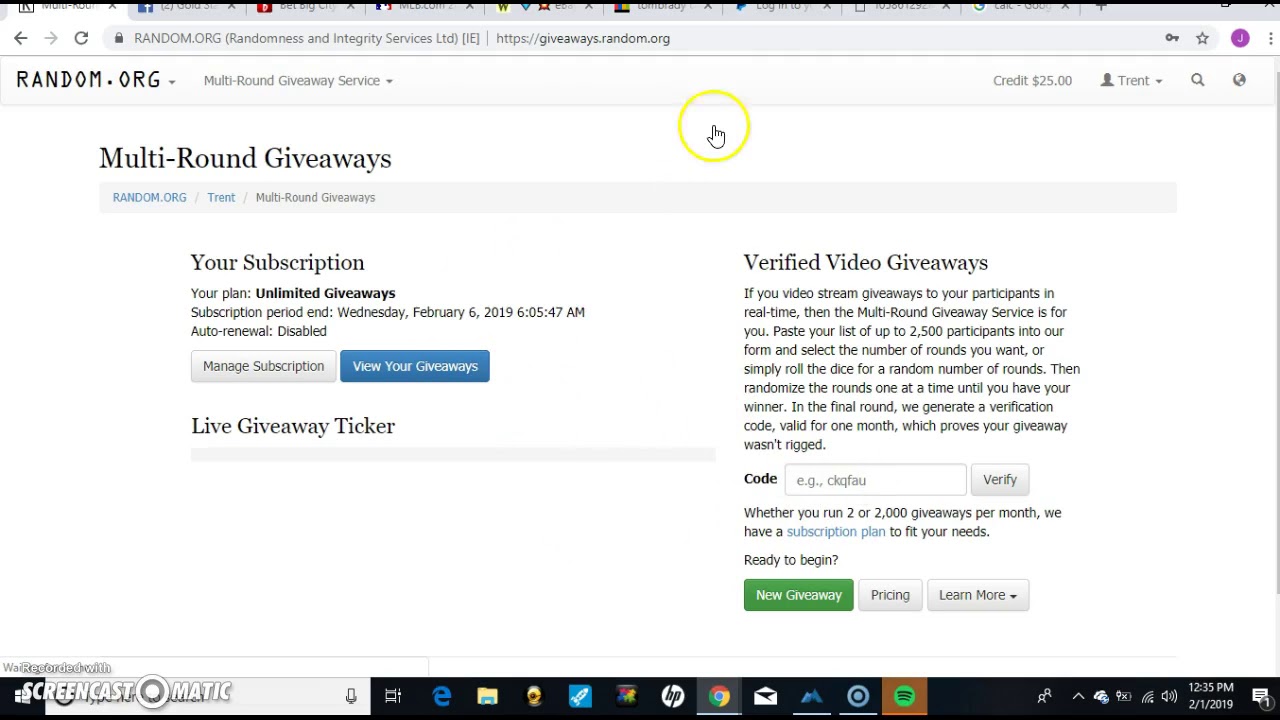This screenshot has height=720, width=1280.
Task: Close the MLB.com browser tab
Action: [471, 6]
